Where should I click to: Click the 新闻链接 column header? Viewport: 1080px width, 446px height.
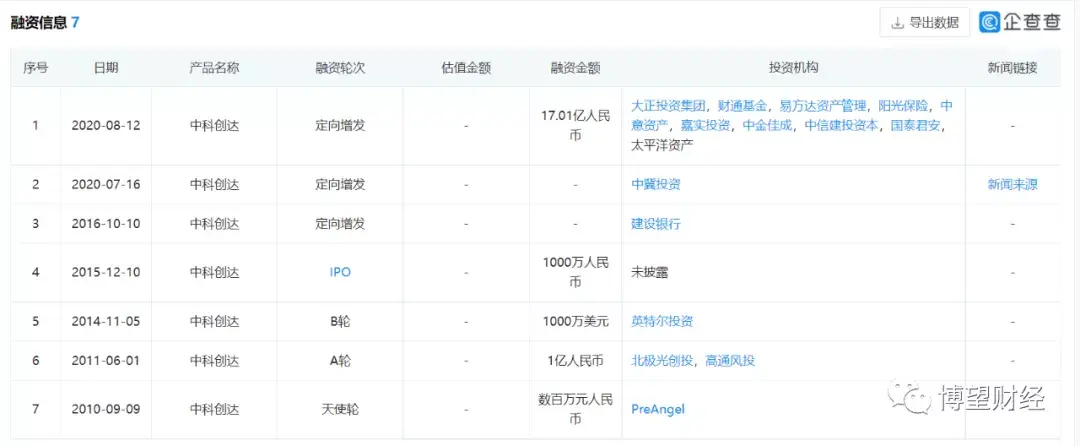(x=1012, y=68)
